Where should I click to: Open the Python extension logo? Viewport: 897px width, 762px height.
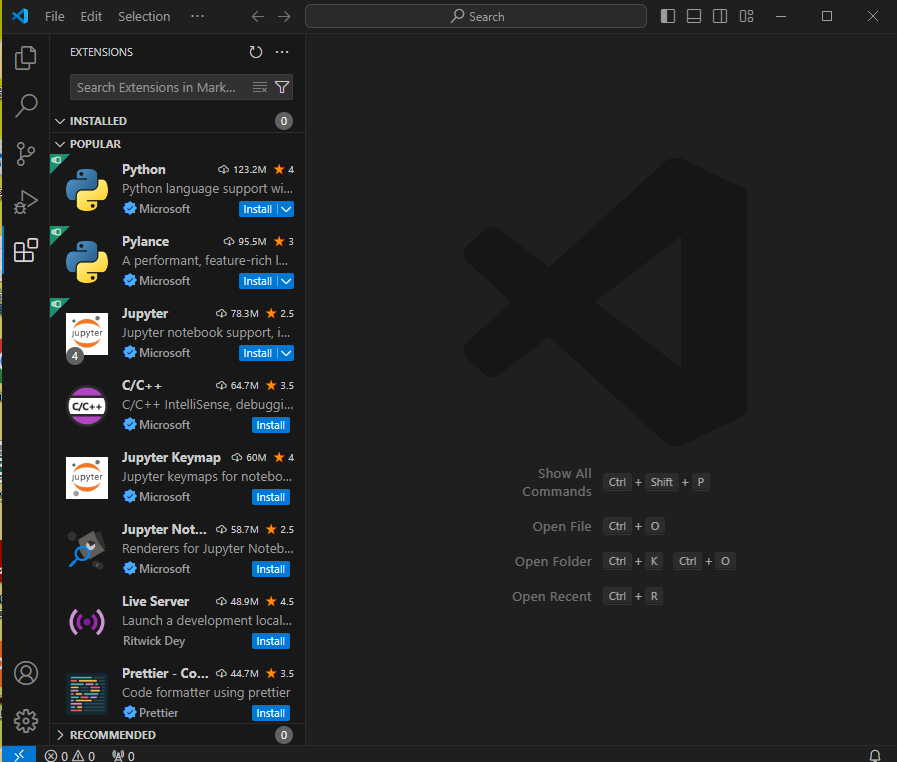[87, 190]
